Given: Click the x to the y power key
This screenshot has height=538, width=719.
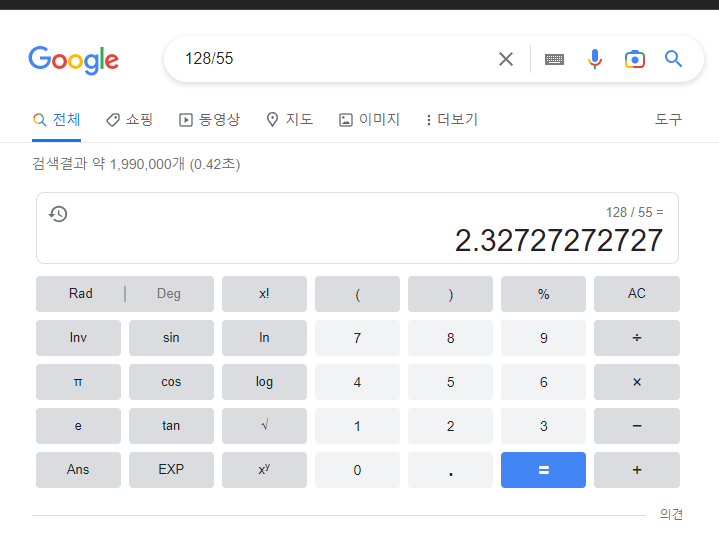Looking at the screenshot, I should [264, 470].
